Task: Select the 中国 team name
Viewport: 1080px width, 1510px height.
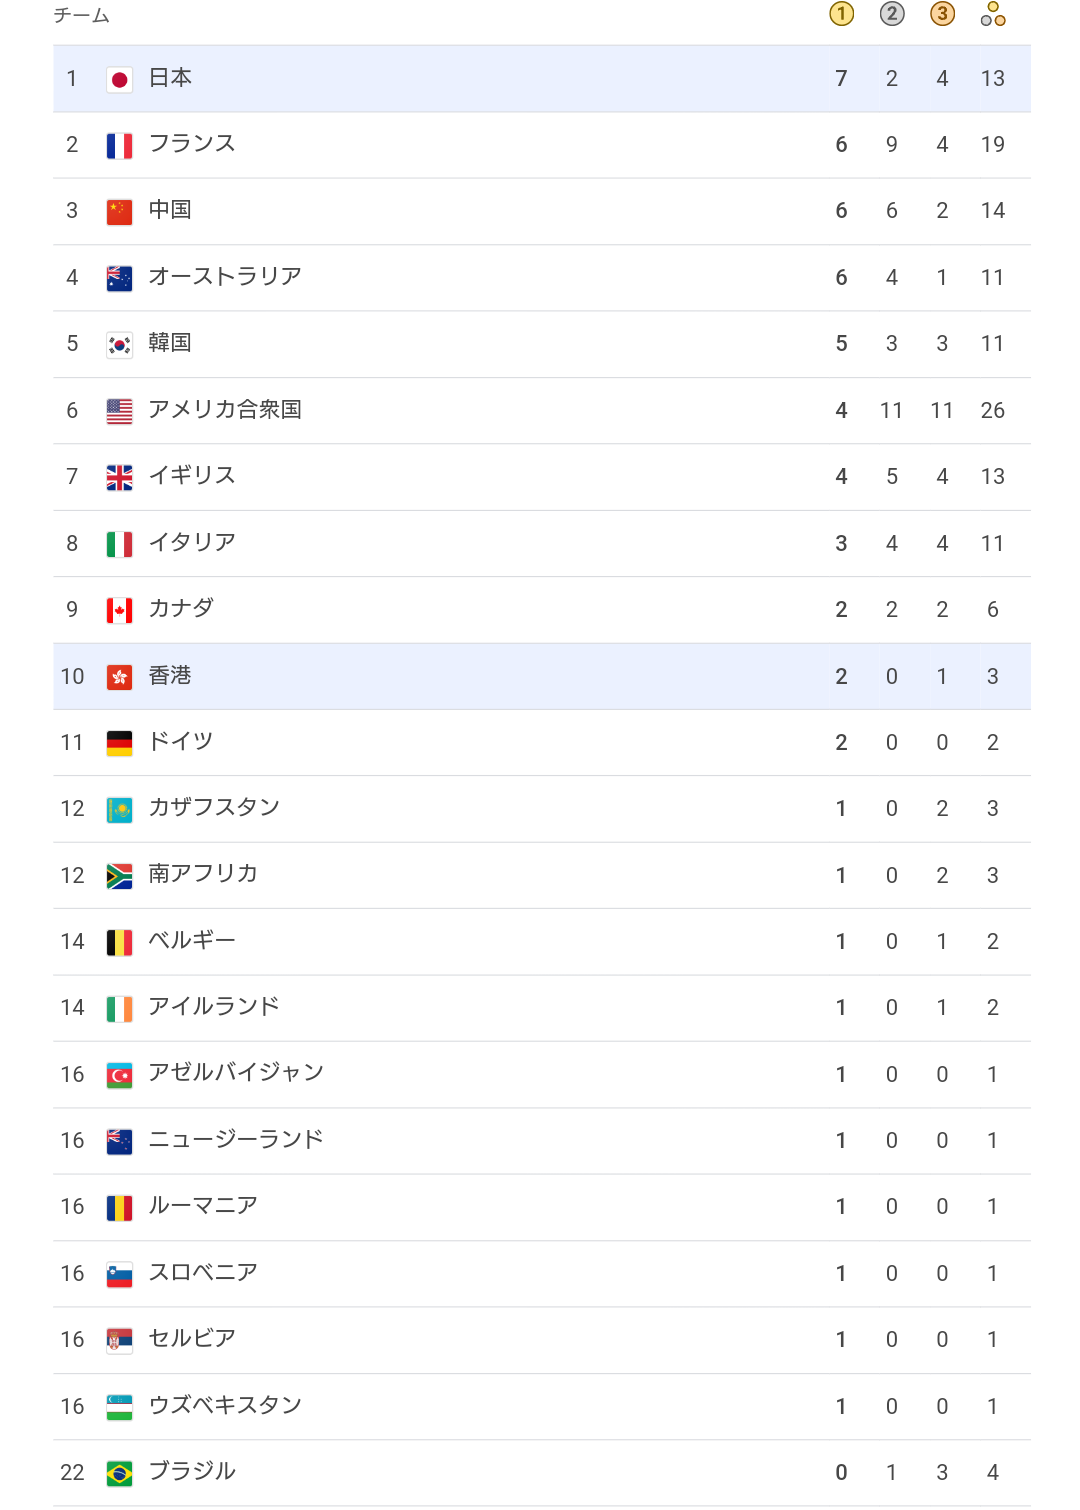Action: (170, 210)
